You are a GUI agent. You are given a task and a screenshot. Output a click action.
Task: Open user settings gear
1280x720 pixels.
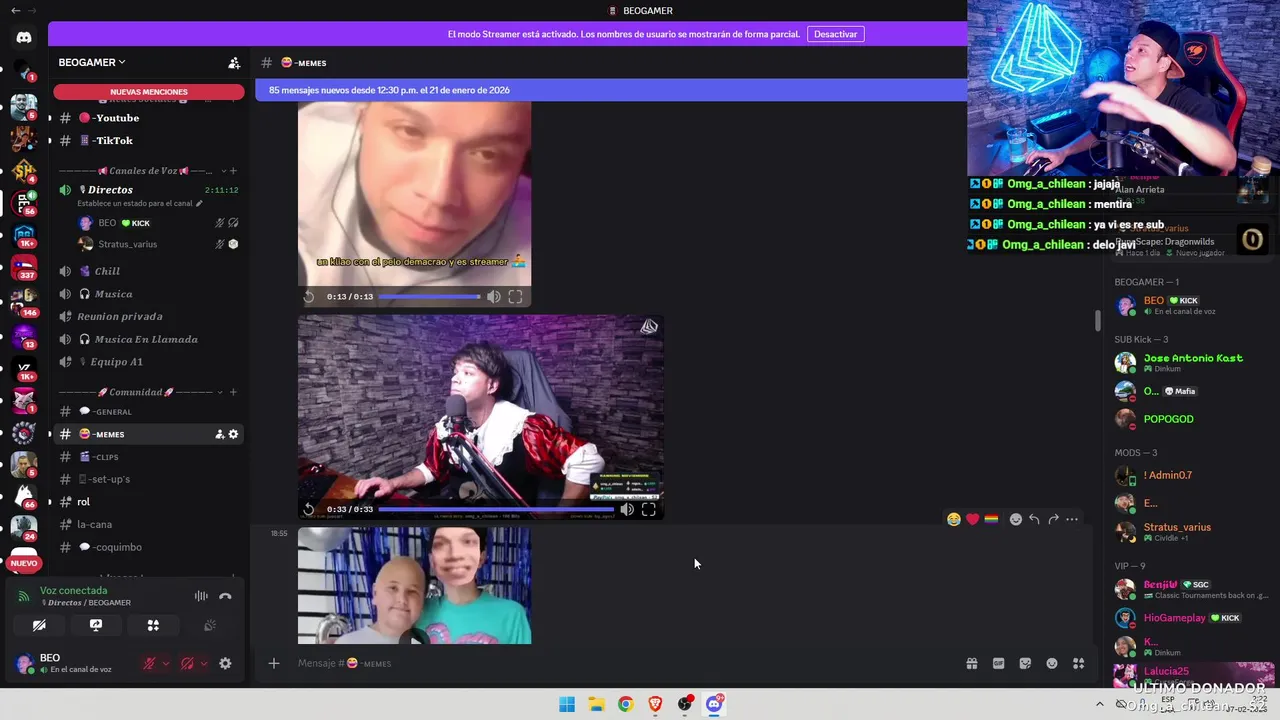[x=225, y=663]
